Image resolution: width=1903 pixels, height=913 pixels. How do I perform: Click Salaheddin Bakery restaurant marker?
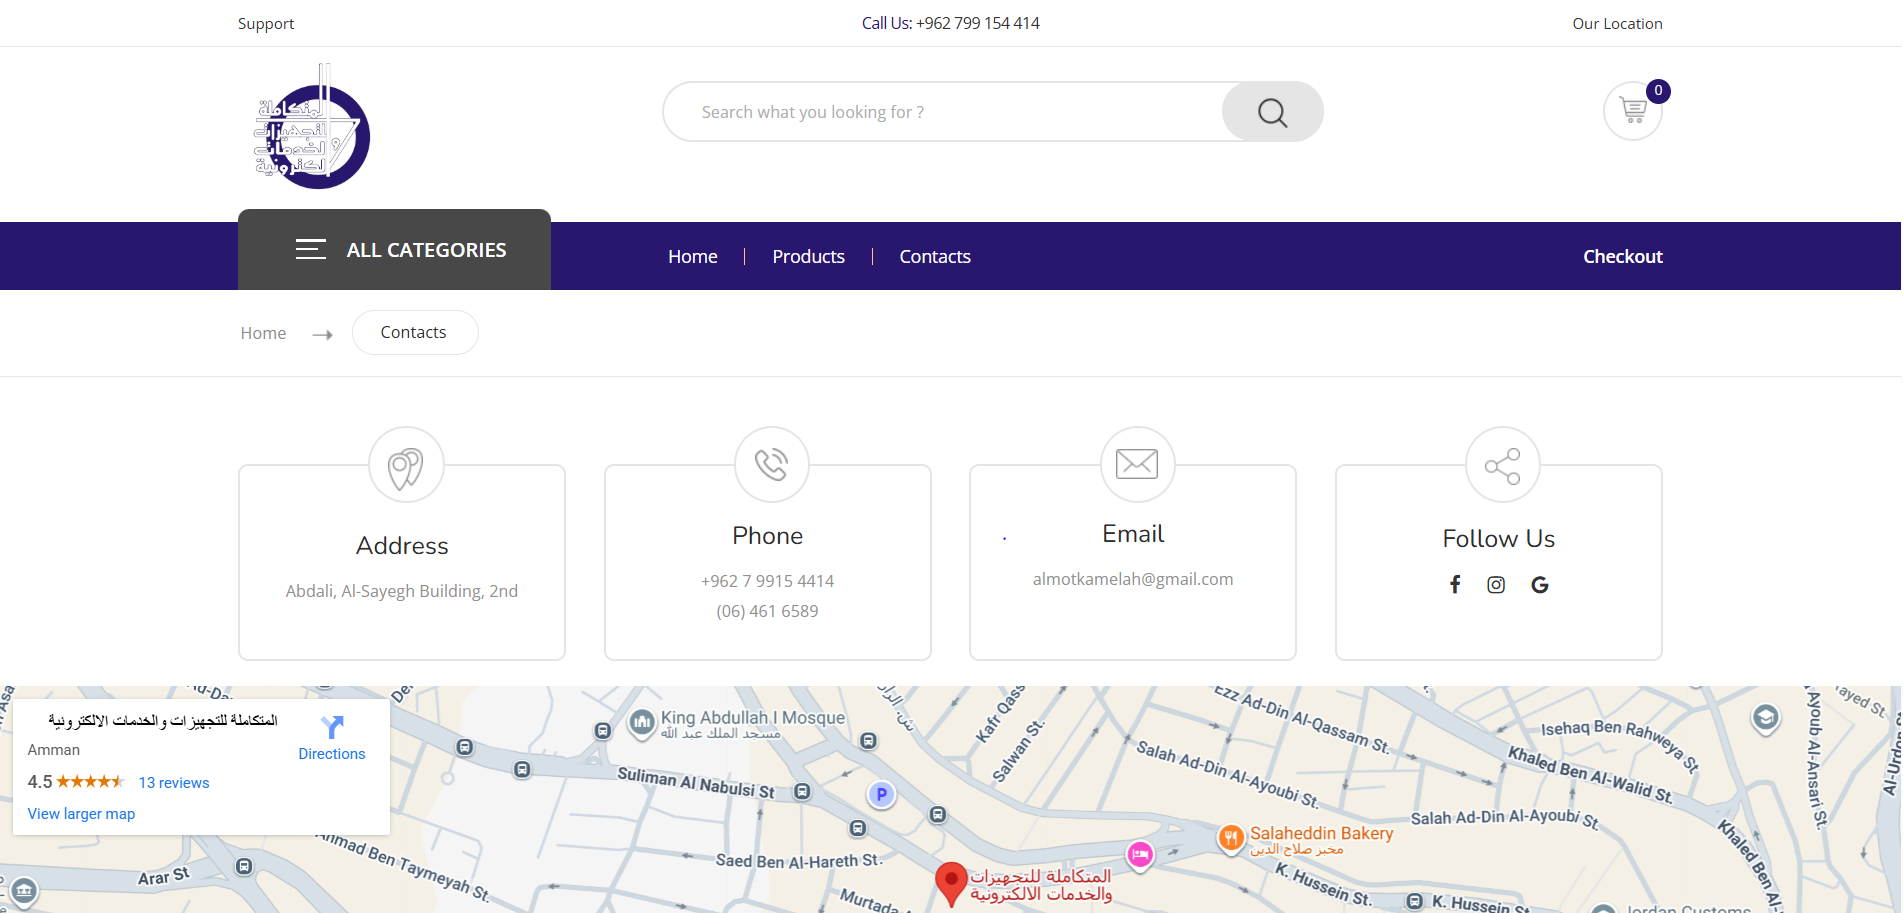[1231, 837]
